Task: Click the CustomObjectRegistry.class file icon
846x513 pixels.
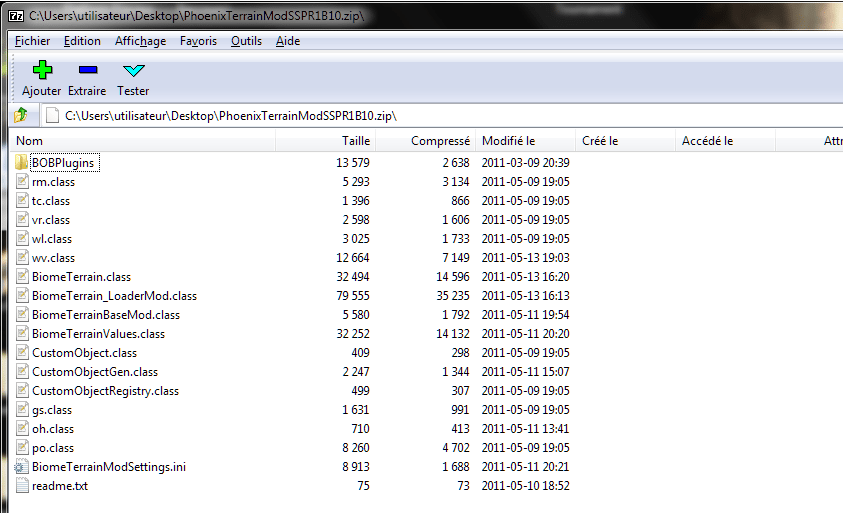Action: click(22, 391)
